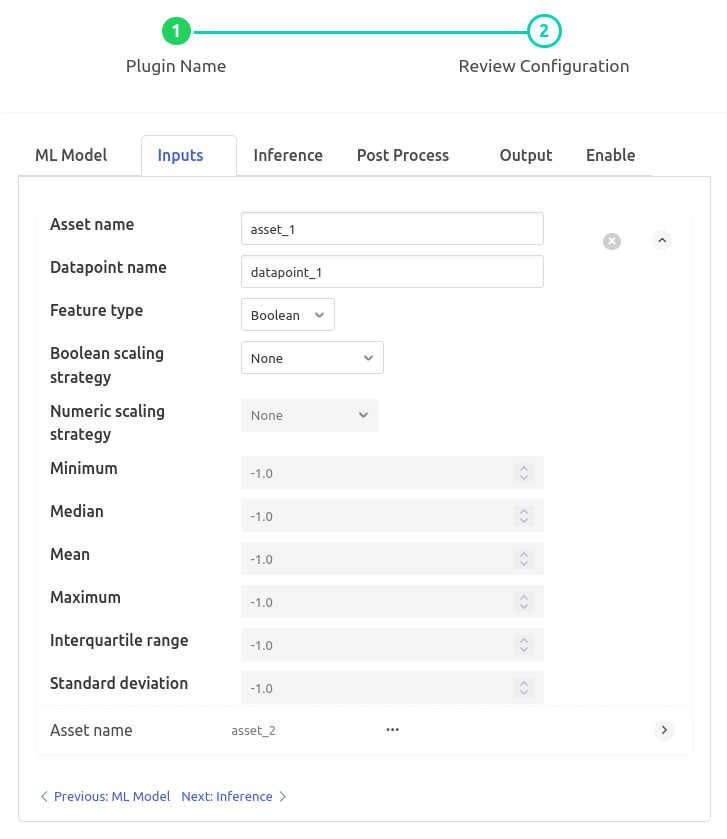Viewport: 727px width, 839px height.
Task: Collapse the asset_1 panel using the up chevron
Action: coord(662,240)
